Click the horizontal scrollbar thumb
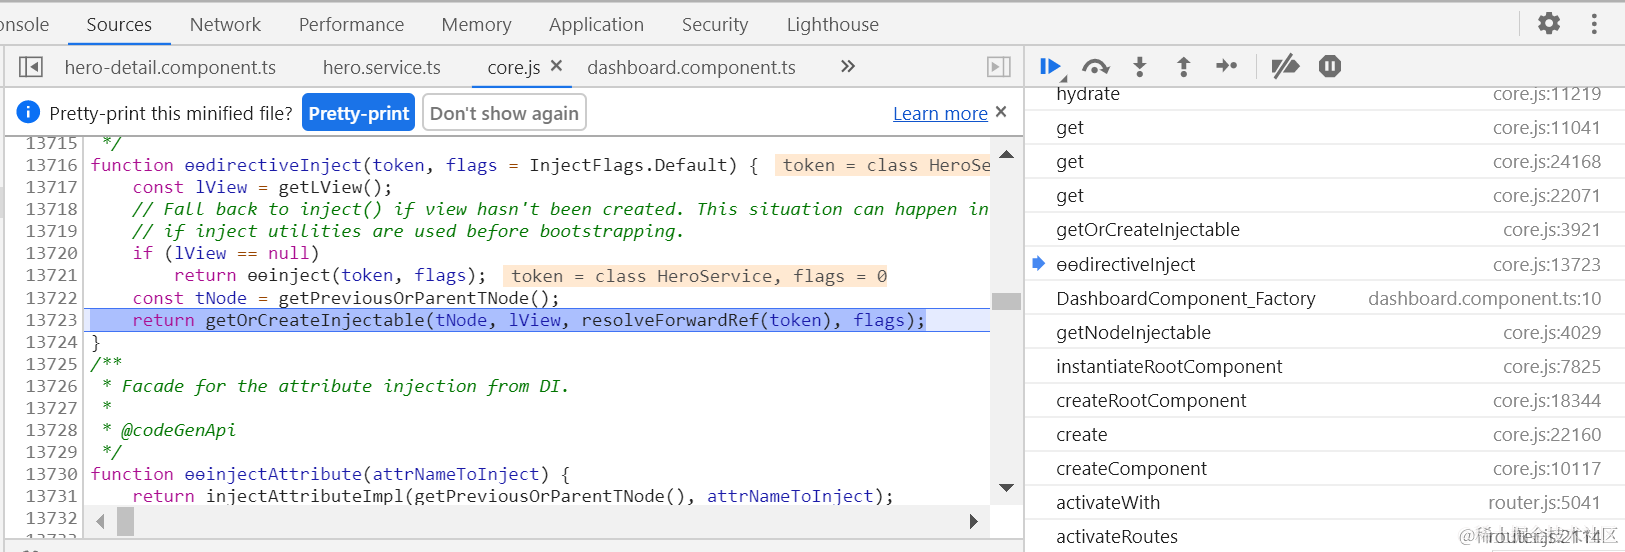Image resolution: width=1625 pixels, height=552 pixels. [125, 521]
